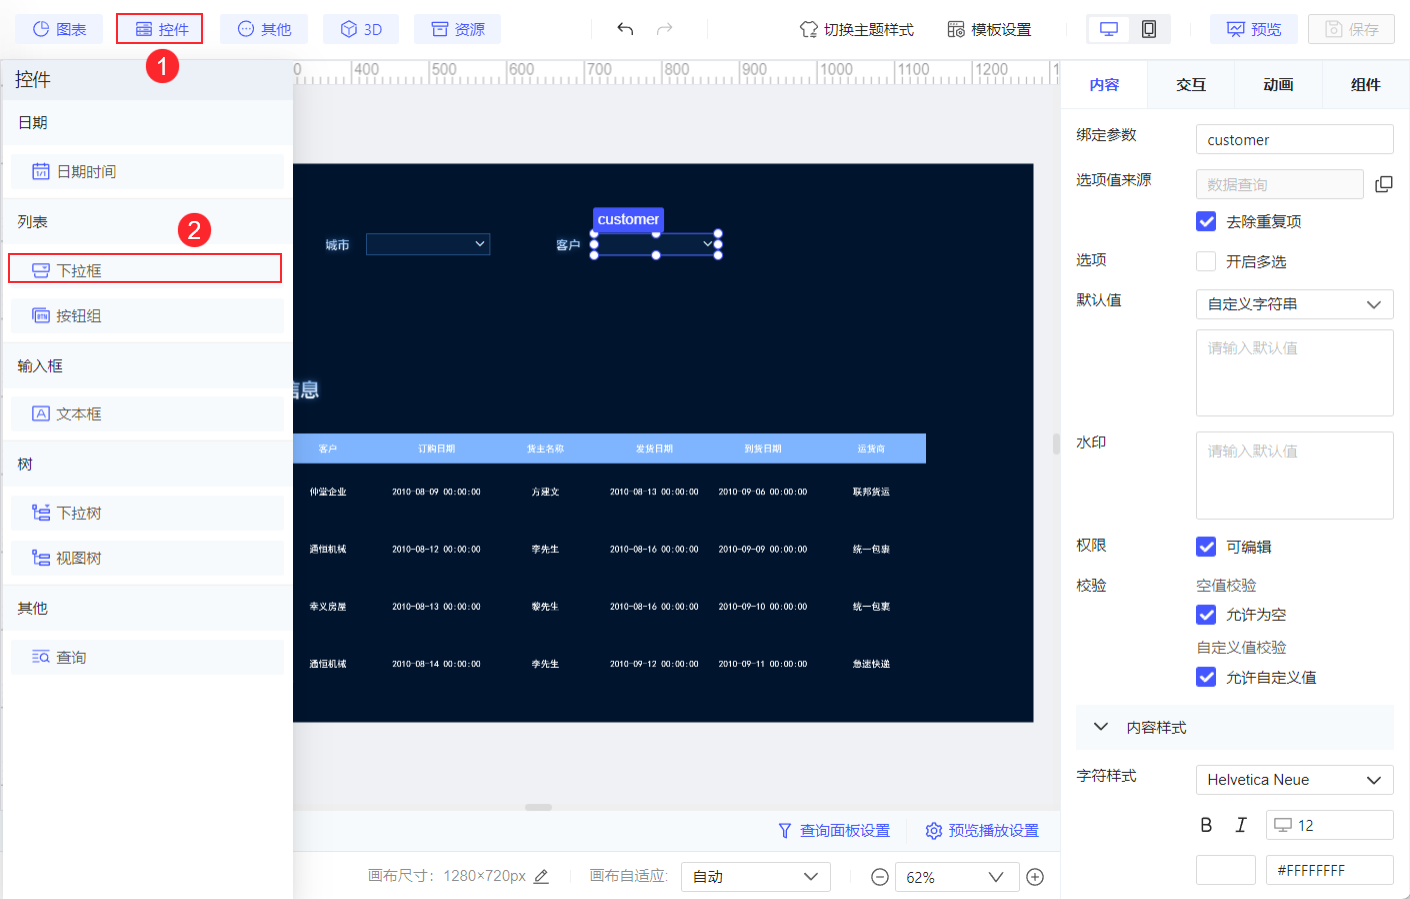This screenshot has width=1410, height=899.
Task: Click the 绑定参数 customer input field
Action: tap(1294, 139)
